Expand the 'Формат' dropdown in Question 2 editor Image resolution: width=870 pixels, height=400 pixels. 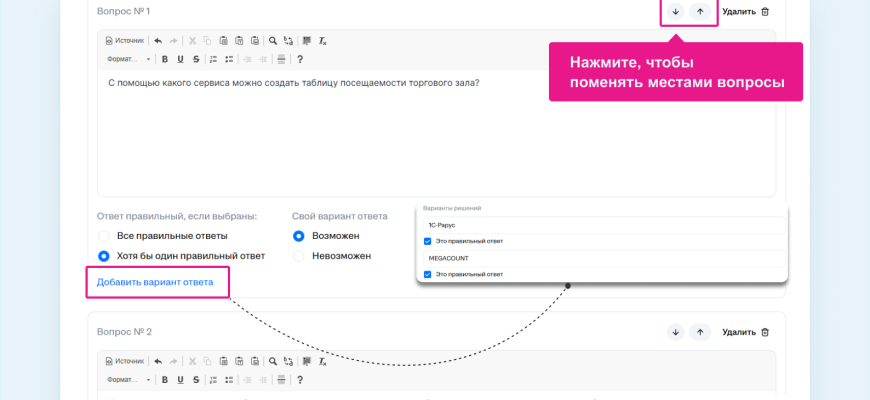click(128, 380)
